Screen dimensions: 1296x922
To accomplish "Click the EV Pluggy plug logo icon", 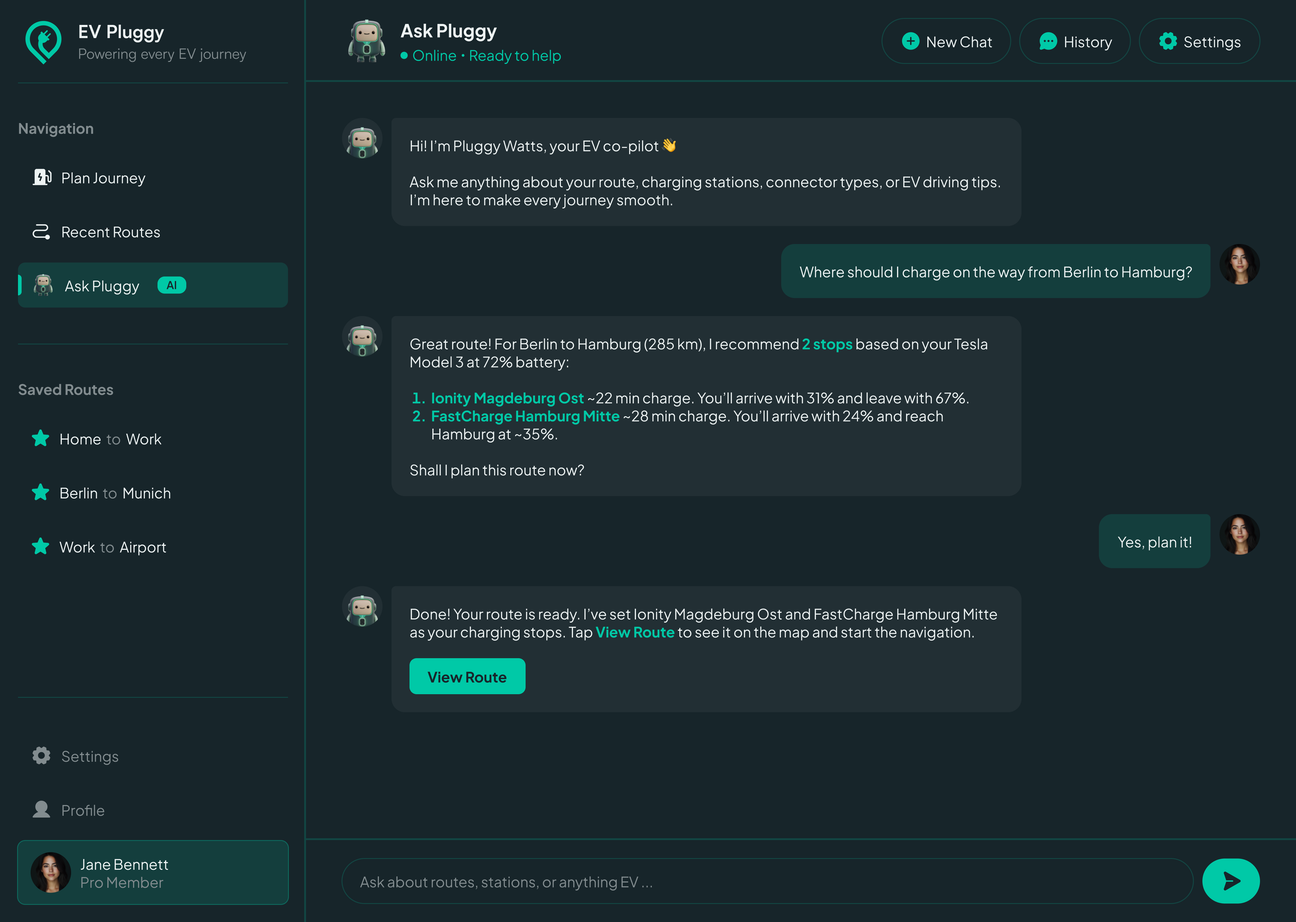I will pyautogui.click(x=43, y=43).
